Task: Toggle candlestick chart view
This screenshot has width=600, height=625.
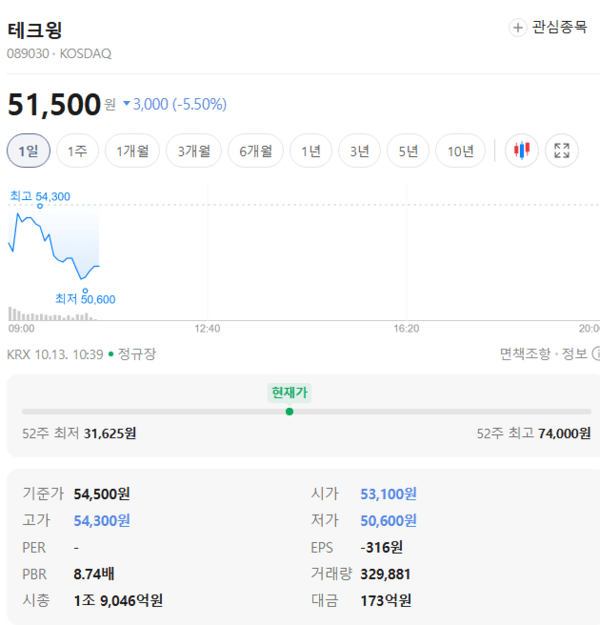Action: tap(521, 151)
